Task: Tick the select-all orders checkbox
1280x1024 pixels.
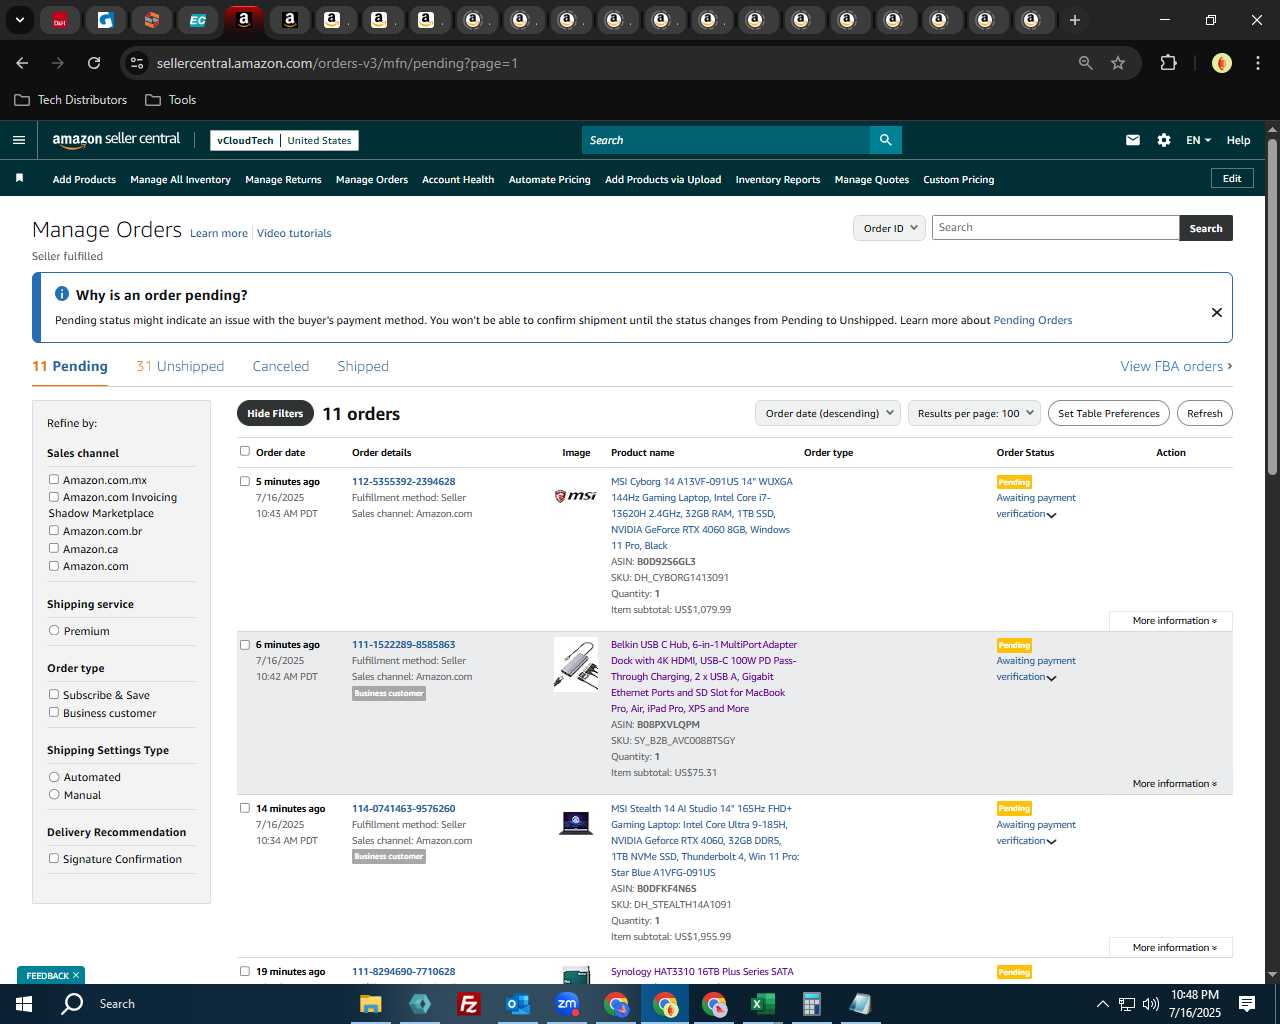Action: pos(245,451)
